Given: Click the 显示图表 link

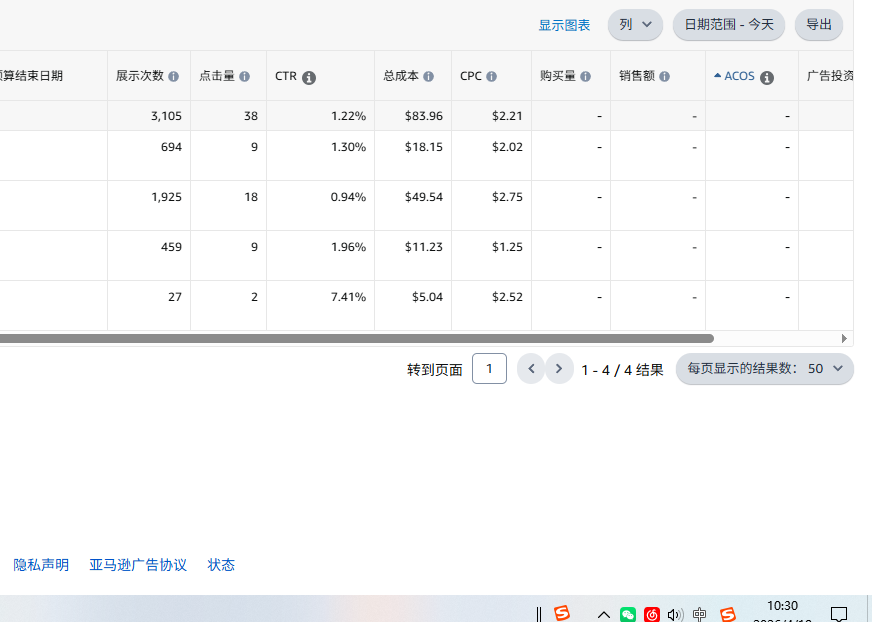Looking at the screenshot, I should pyautogui.click(x=564, y=25).
